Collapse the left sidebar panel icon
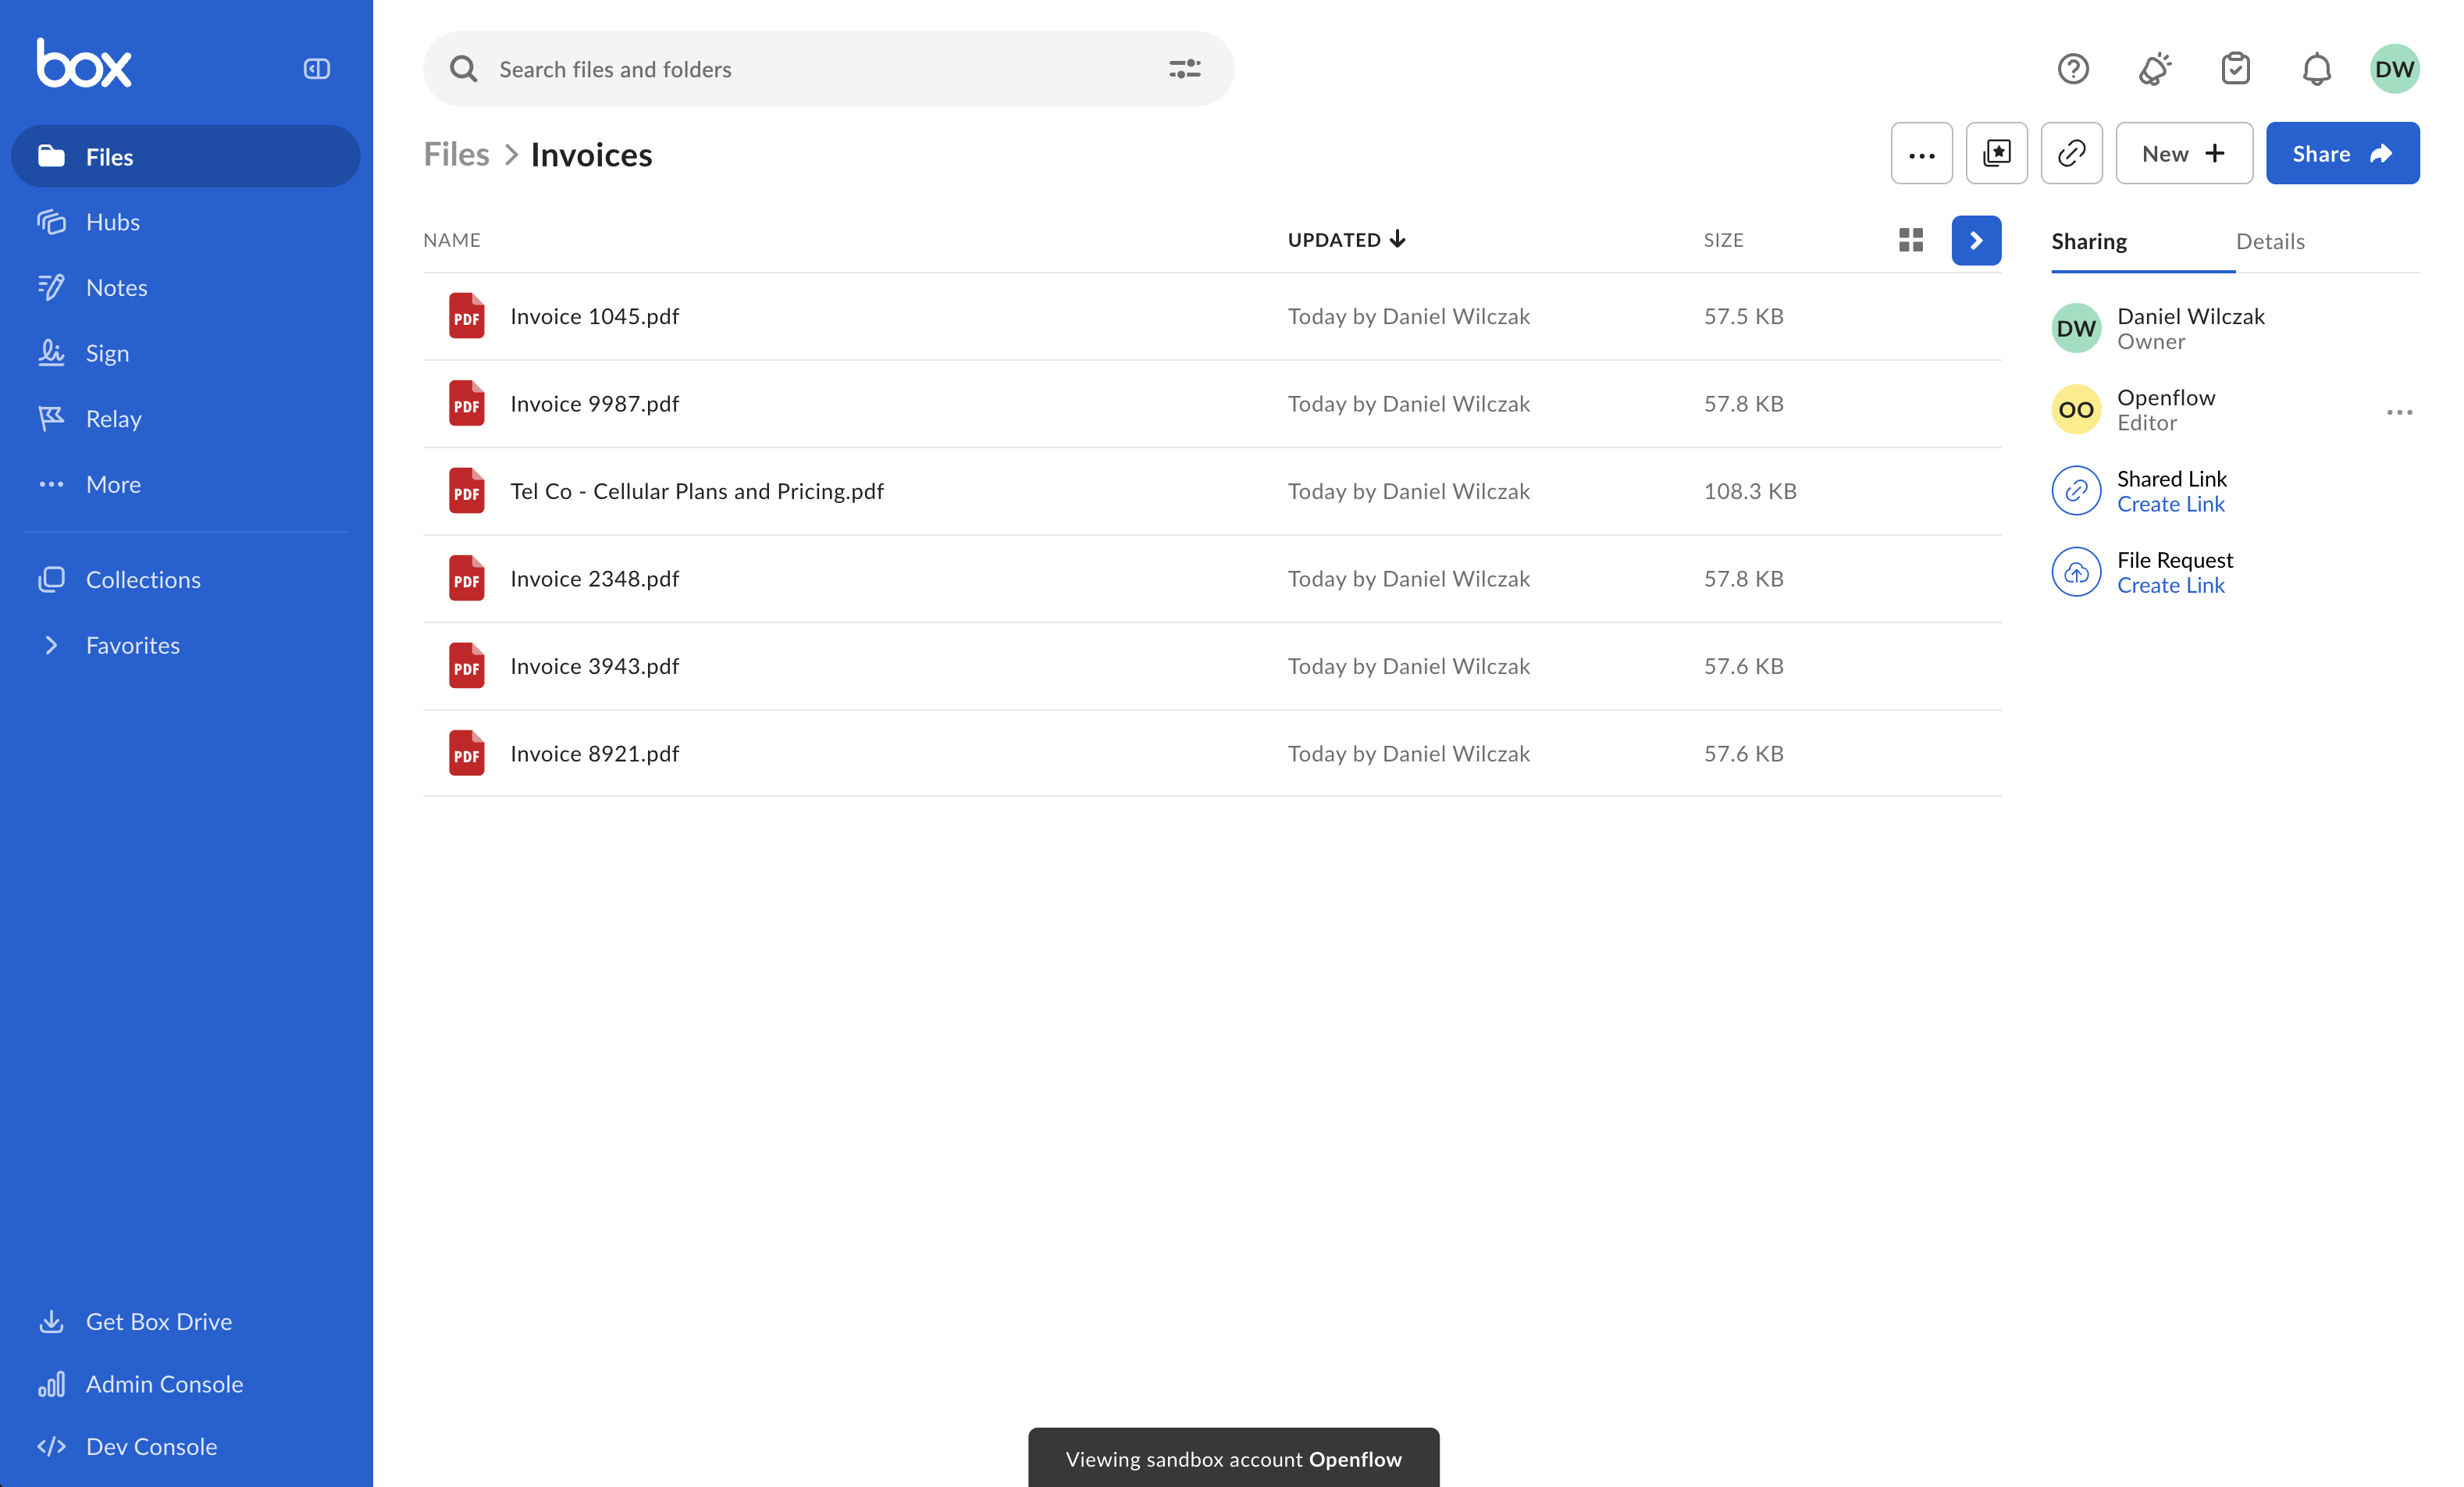This screenshot has width=2464, height=1487. [x=316, y=69]
